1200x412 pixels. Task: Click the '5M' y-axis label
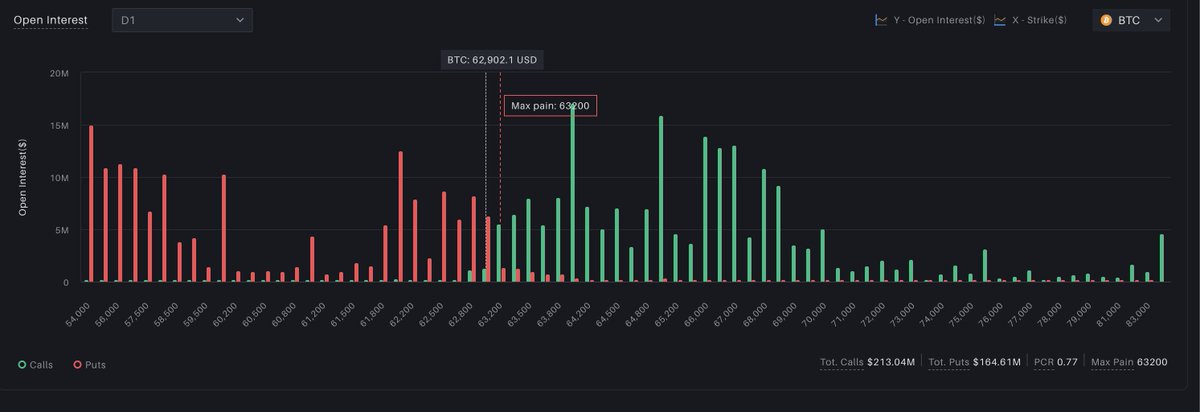tap(61, 230)
